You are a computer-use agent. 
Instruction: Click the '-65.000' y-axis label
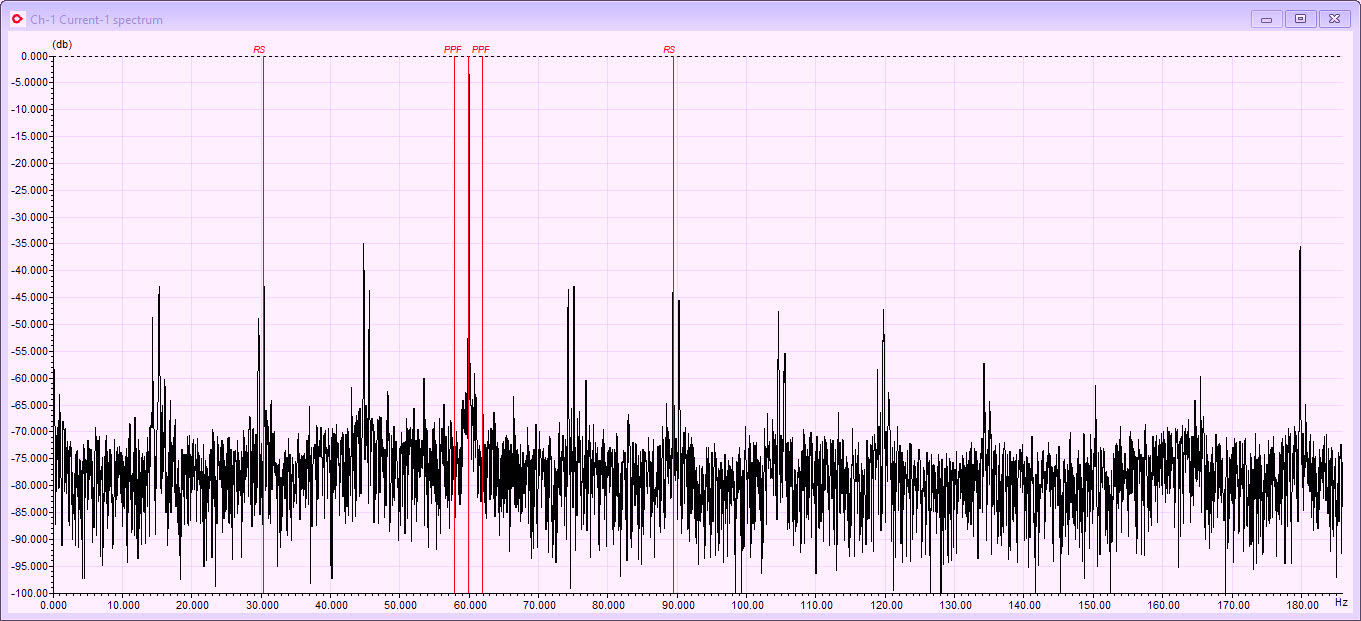pos(32,405)
